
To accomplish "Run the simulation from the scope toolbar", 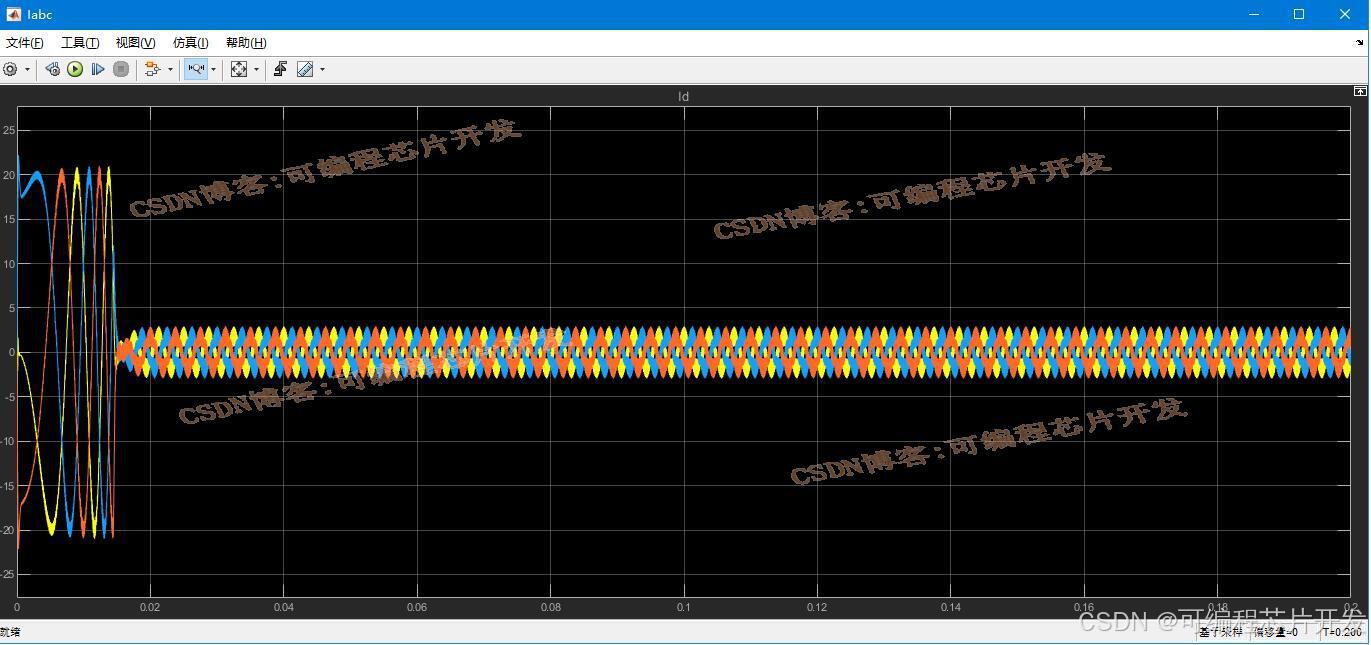I will click(x=74, y=69).
